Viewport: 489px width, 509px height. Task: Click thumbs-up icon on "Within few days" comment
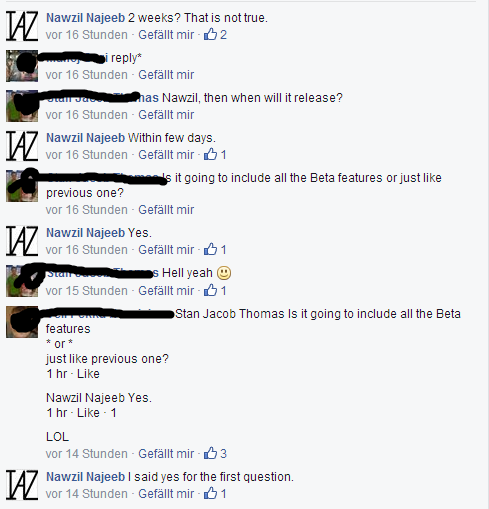point(210,154)
